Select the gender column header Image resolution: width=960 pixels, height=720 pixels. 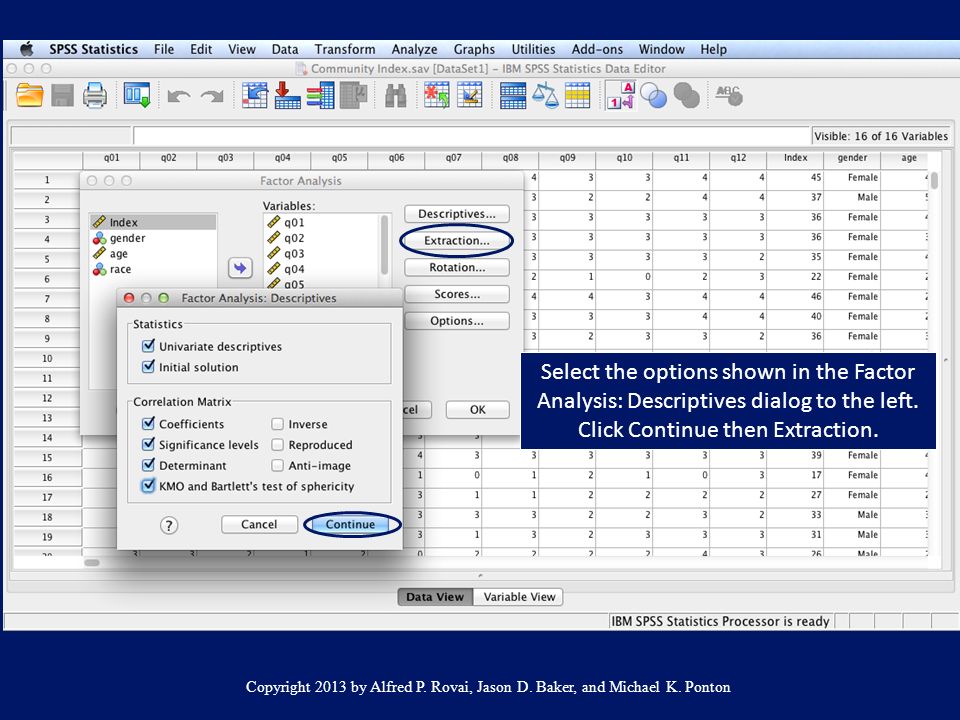(x=852, y=158)
